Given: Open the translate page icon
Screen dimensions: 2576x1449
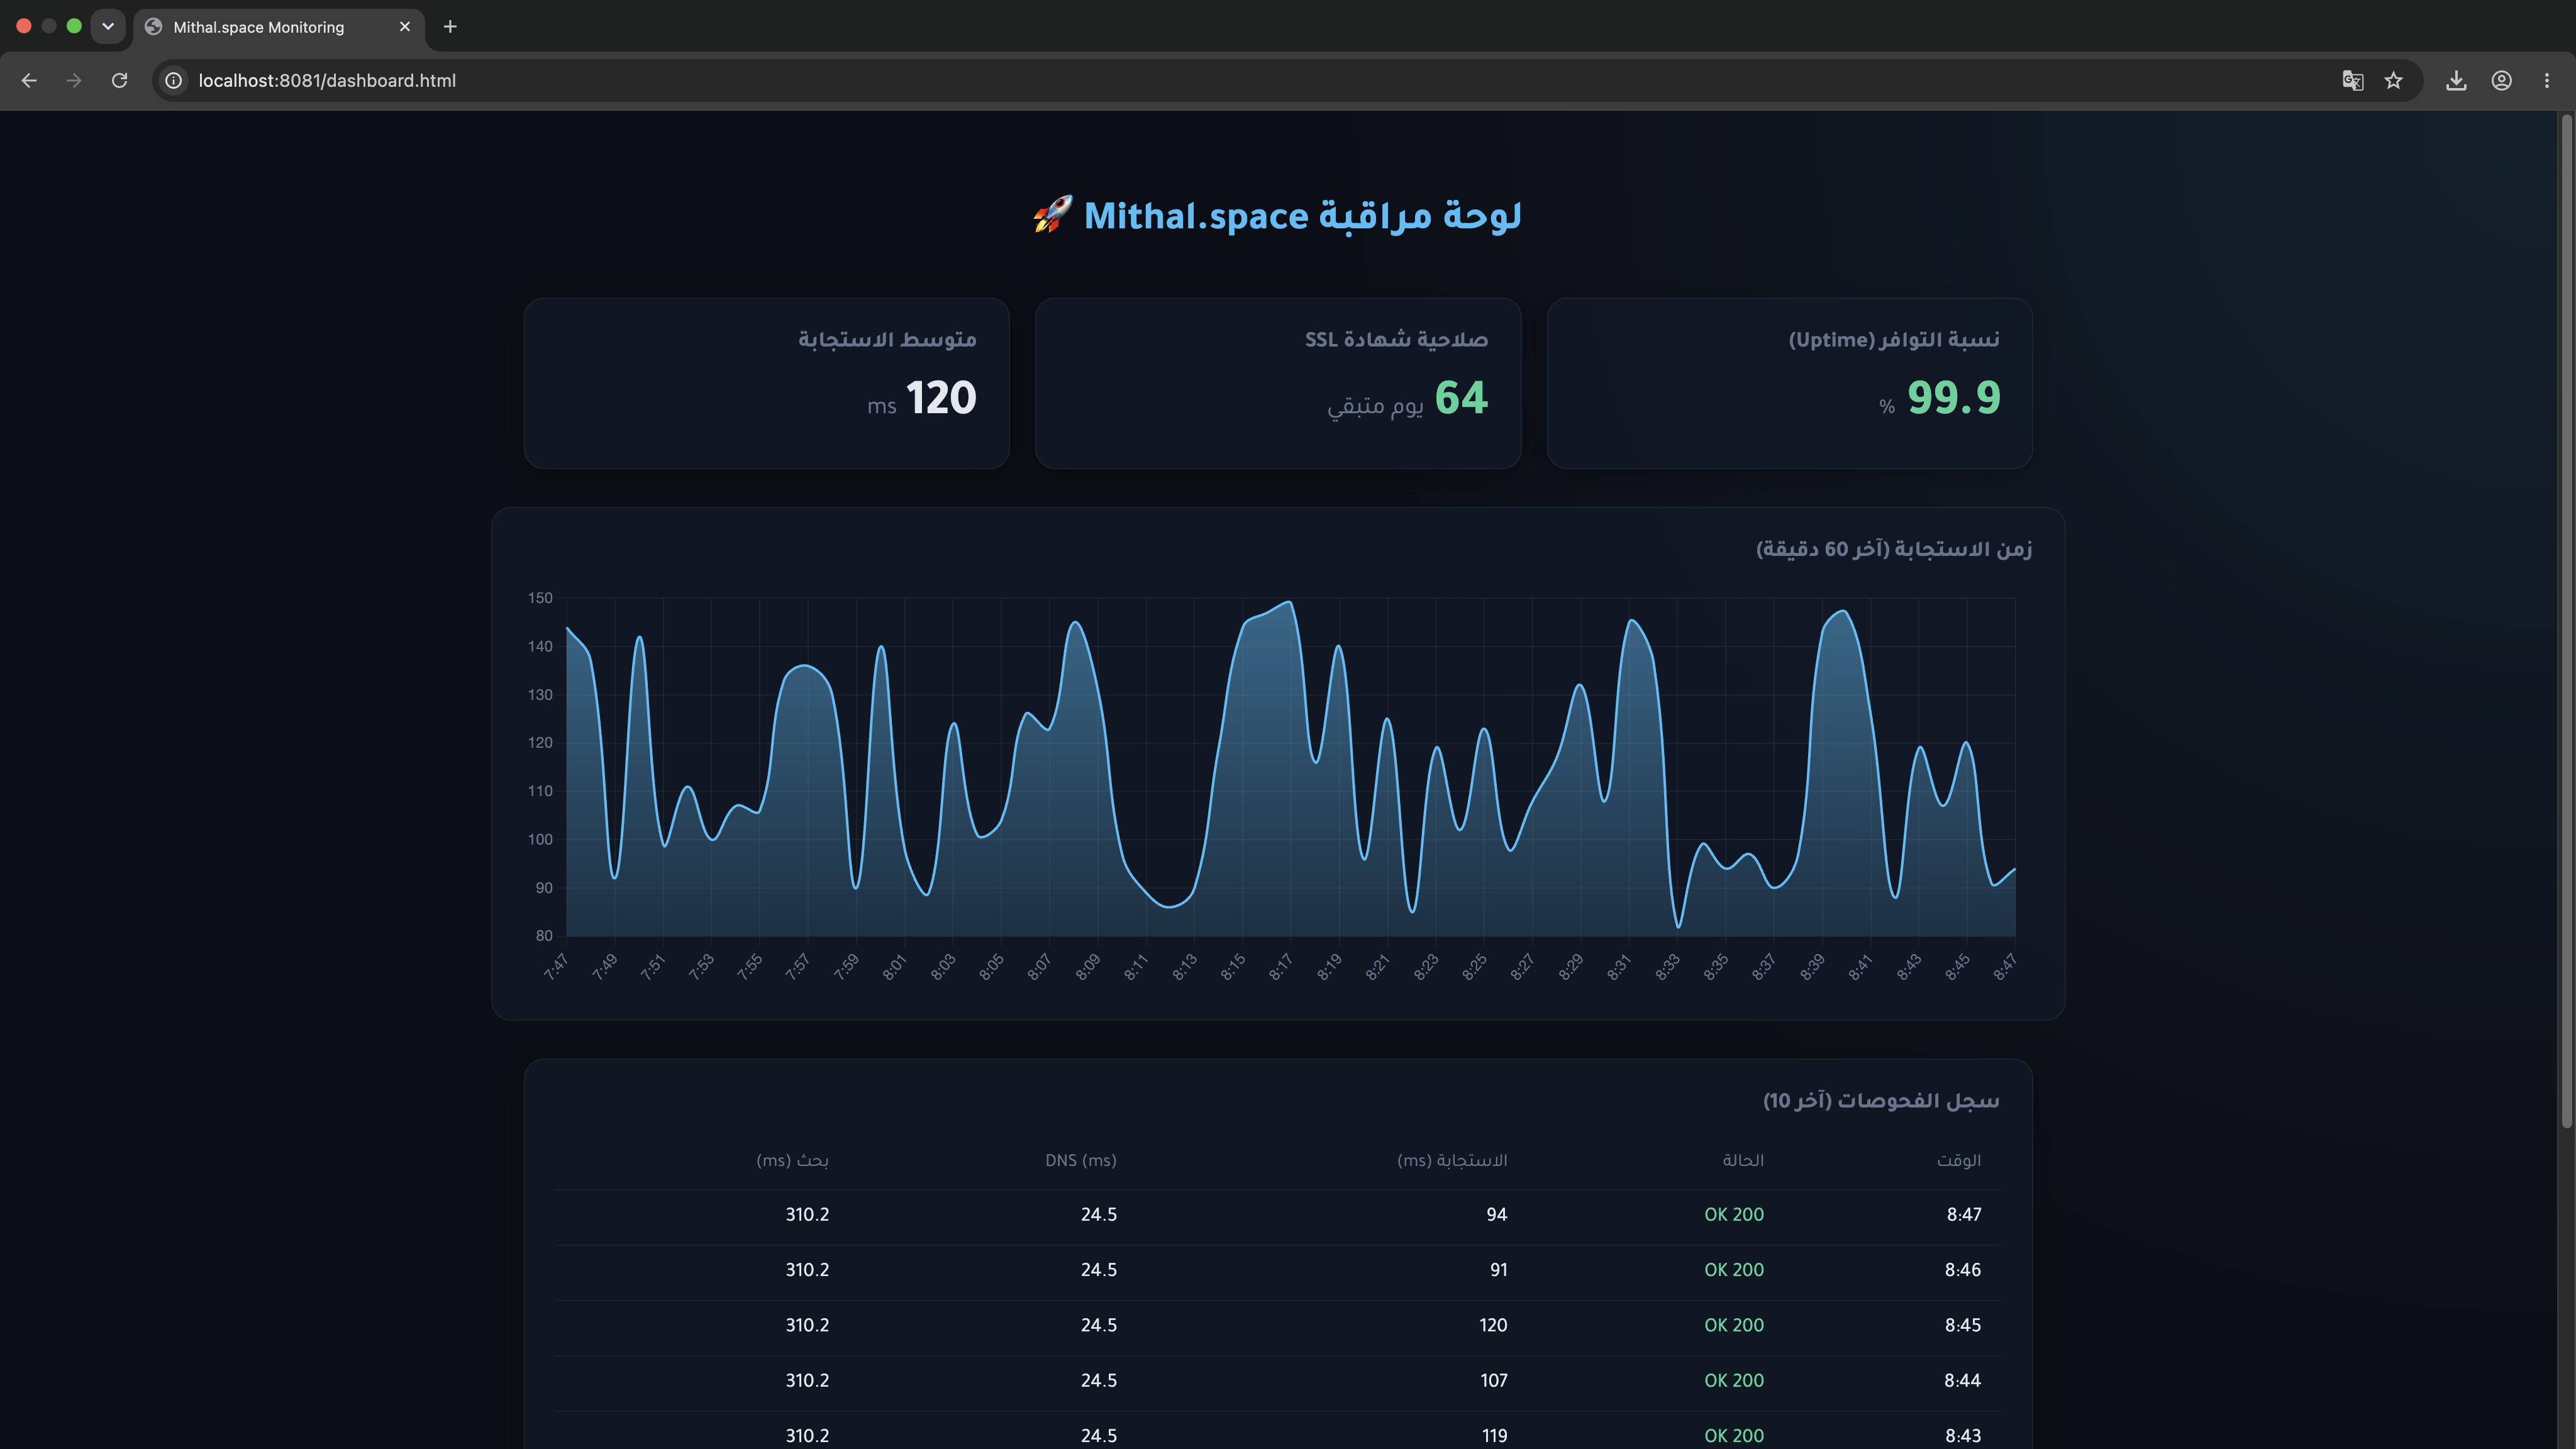Looking at the screenshot, I should pyautogui.click(x=2353, y=81).
